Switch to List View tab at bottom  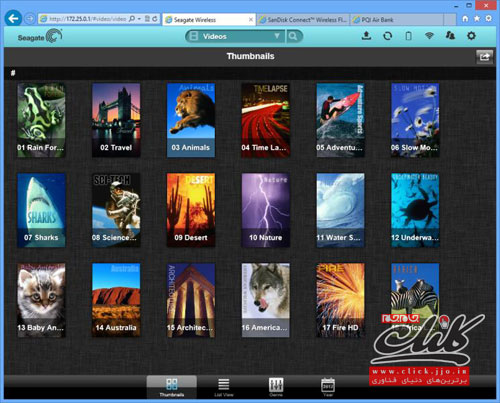[x=224, y=387]
